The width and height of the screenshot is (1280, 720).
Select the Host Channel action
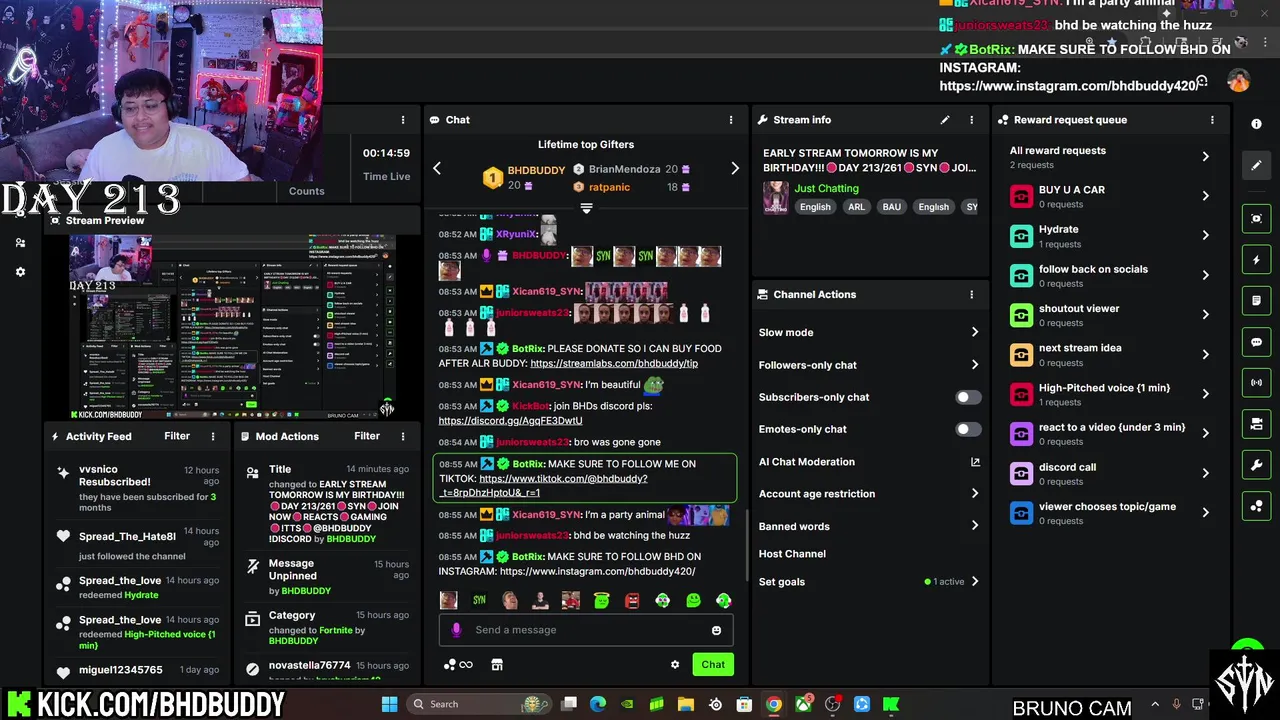(792, 554)
